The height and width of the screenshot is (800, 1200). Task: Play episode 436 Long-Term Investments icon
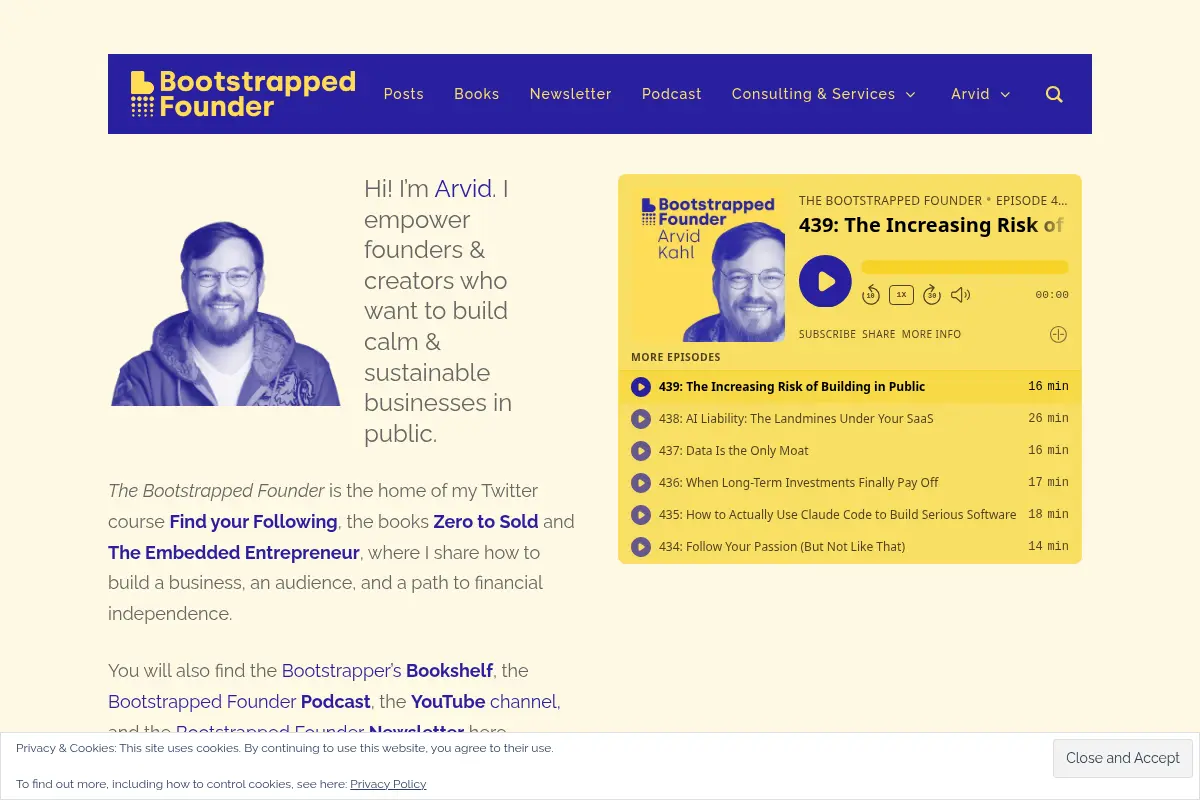(x=641, y=483)
